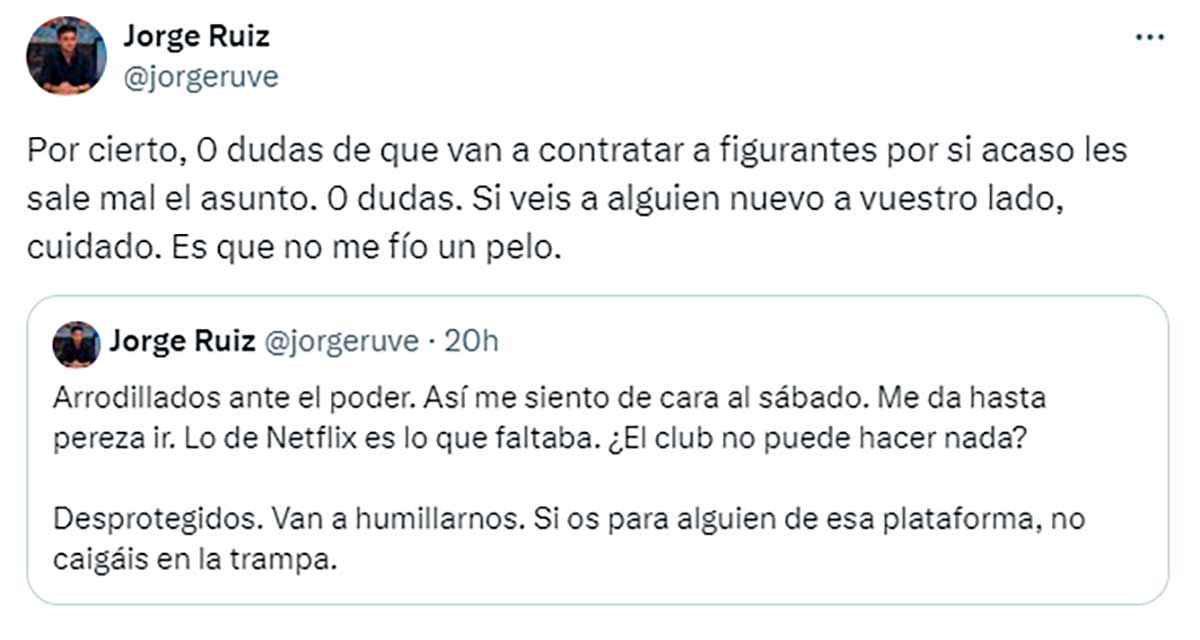Click the last quoted line "caigáis en la trampa."

click(x=193, y=560)
